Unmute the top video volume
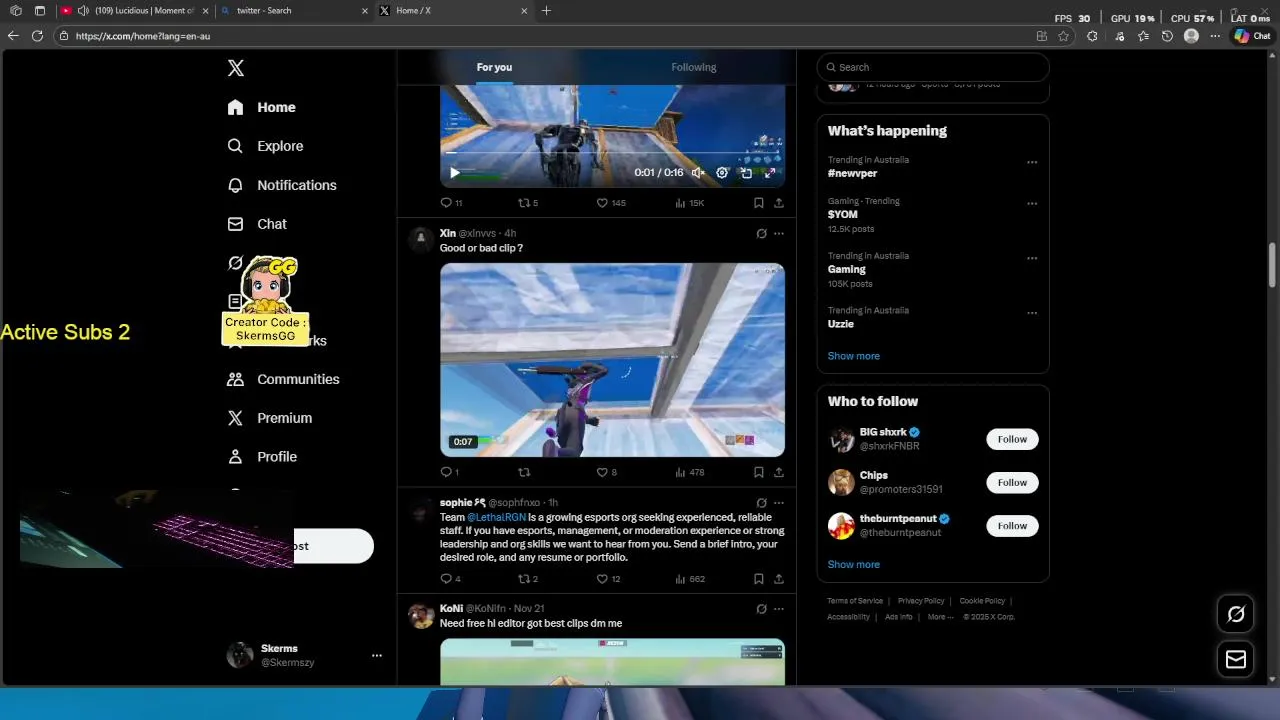This screenshot has width=1280, height=720. [698, 172]
